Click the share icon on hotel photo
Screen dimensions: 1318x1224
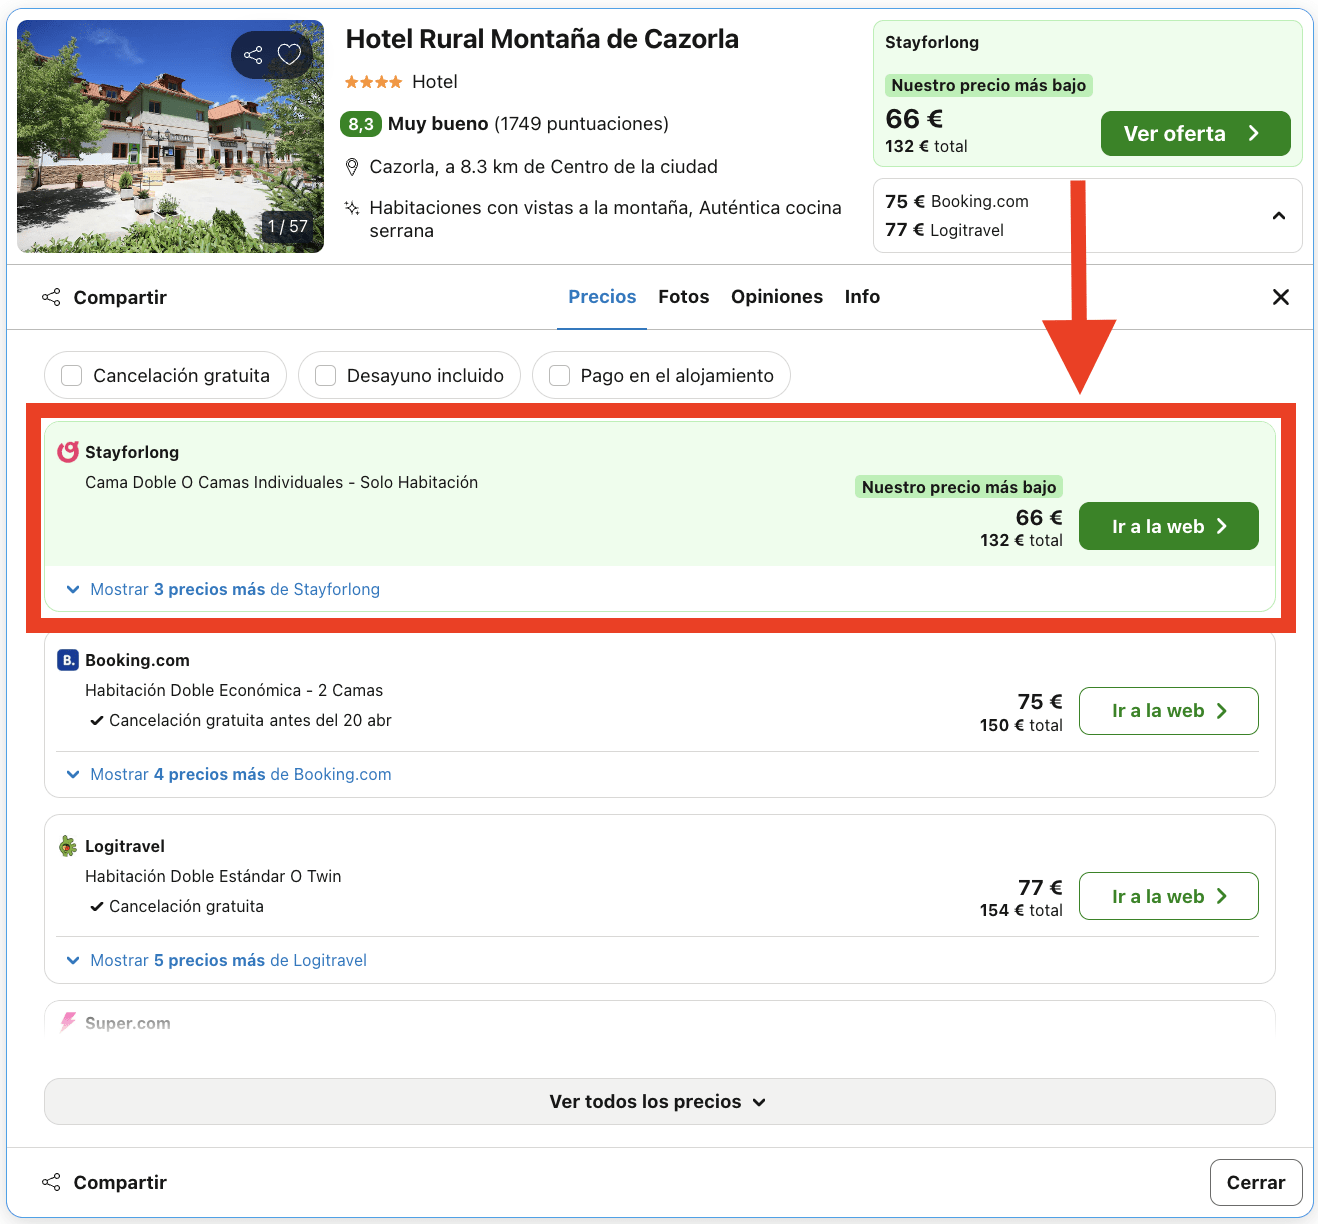[254, 55]
